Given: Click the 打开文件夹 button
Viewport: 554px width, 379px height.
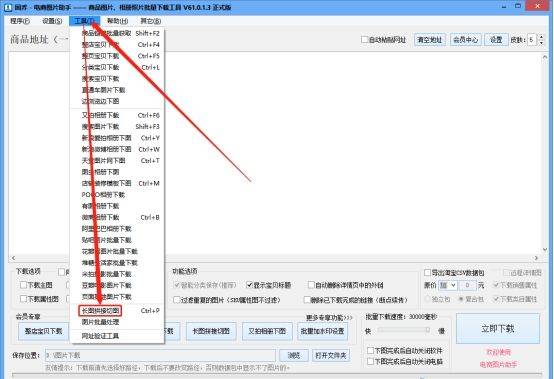Looking at the screenshot, I should coord(331,355).
